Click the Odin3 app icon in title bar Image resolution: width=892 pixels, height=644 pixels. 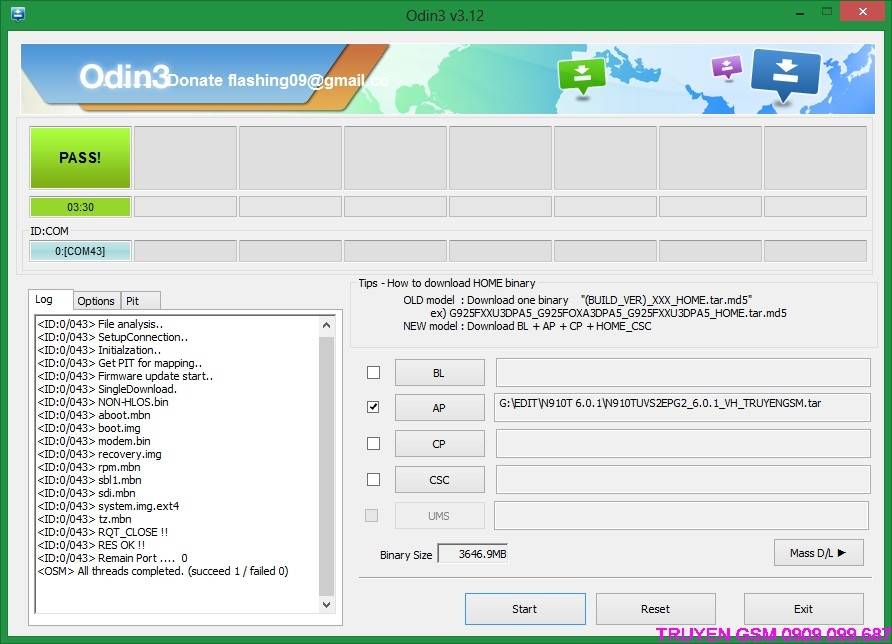pyautogui.click(x=18, y=14)
